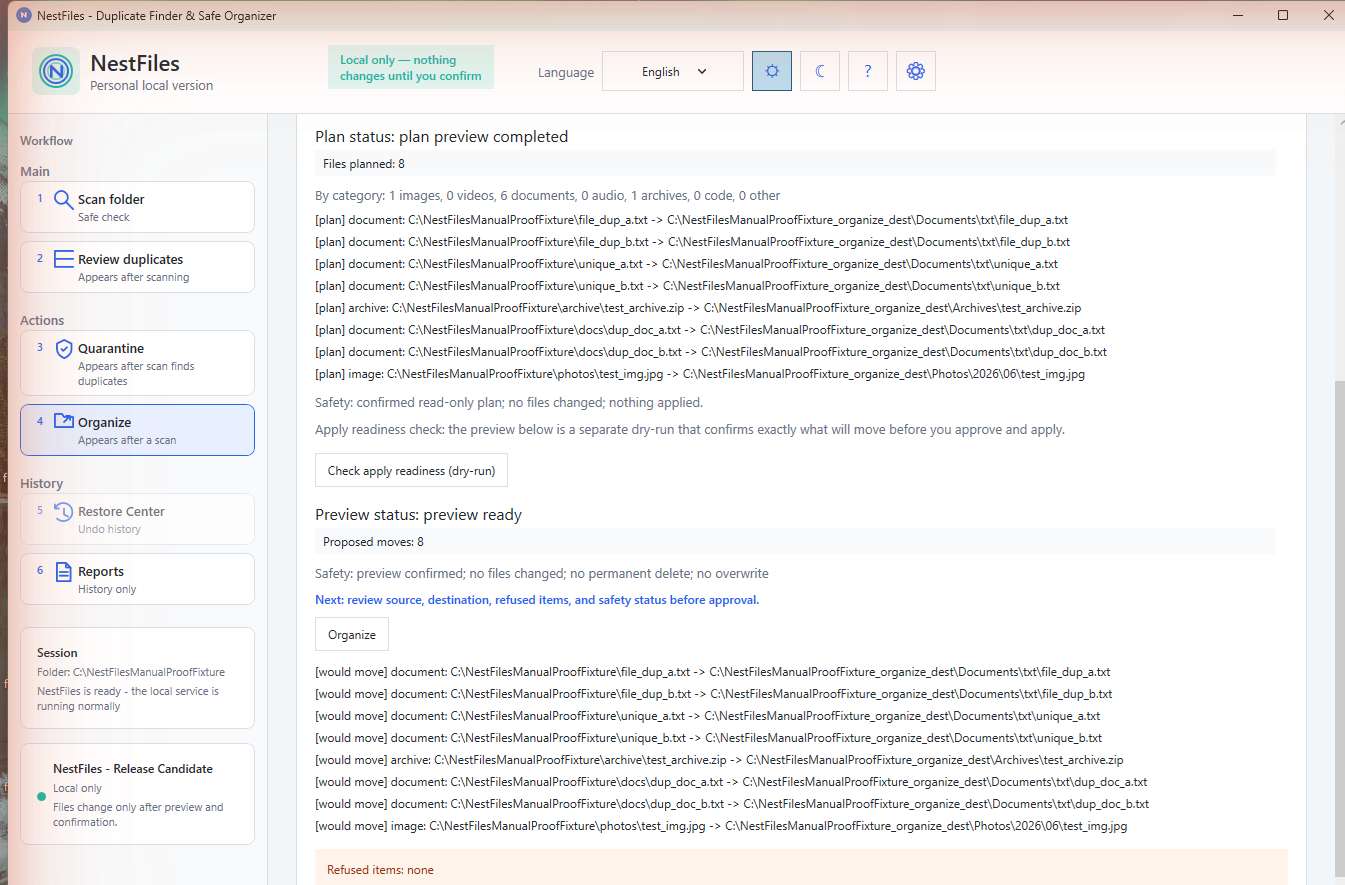
Task: Click the '[plan] image' row for test_img.jpg
Action: [x=700, y=374]
